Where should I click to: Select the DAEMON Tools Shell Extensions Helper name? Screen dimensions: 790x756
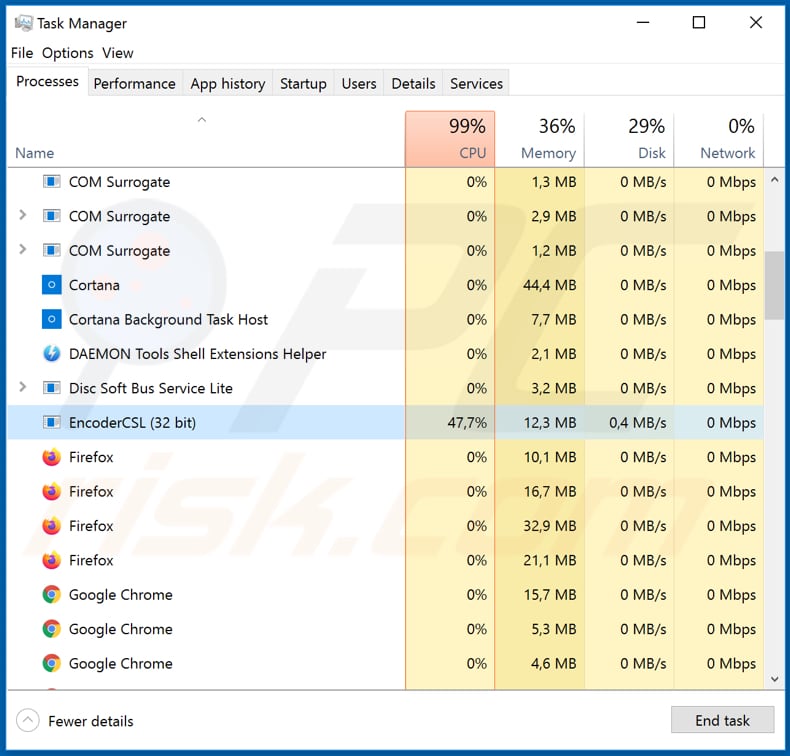pos(198,354)
